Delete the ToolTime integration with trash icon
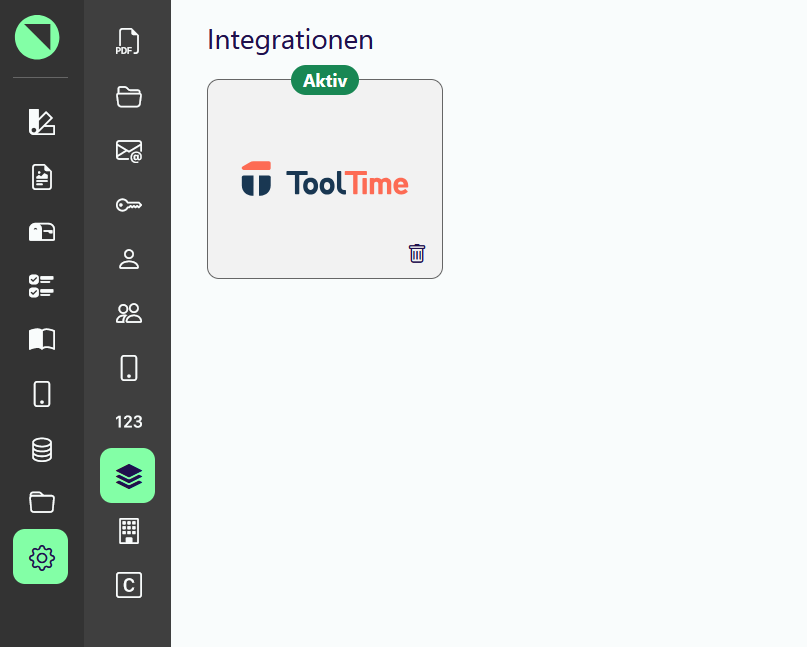Image resolution: width=807 pixels, height=647 pixels. 417,253
